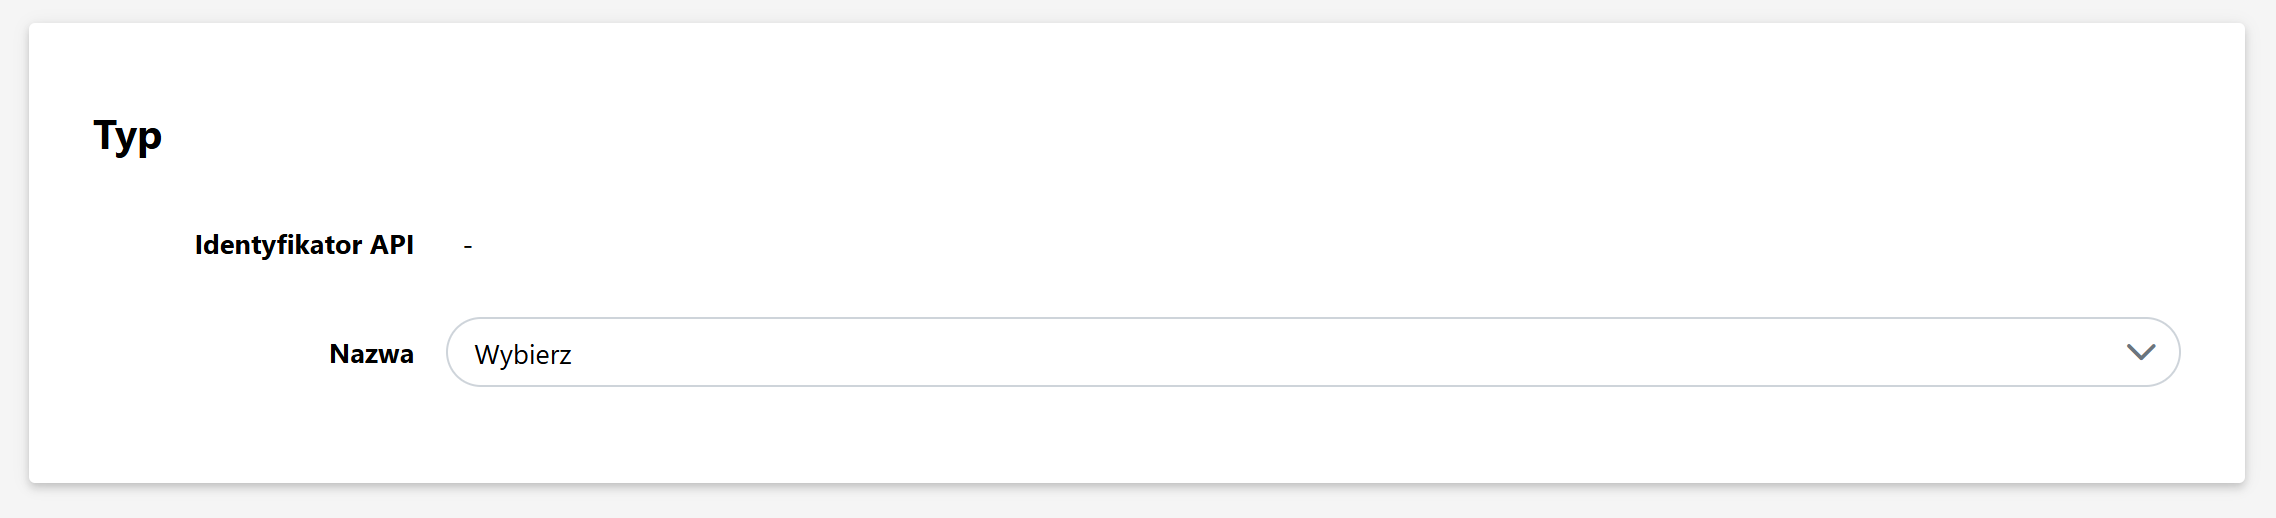Click the Typ section heading
Viewport: 2276px width, 518px height.
(128, 135)
